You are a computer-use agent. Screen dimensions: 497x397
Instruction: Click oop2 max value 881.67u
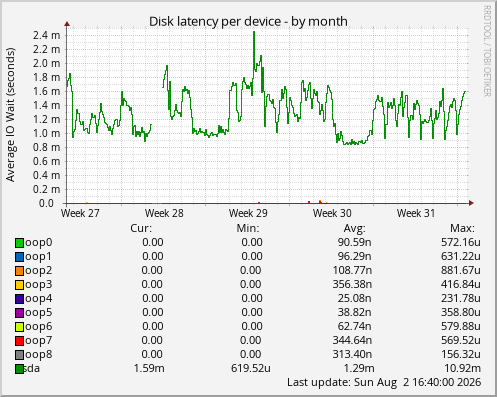pos(461,270)
